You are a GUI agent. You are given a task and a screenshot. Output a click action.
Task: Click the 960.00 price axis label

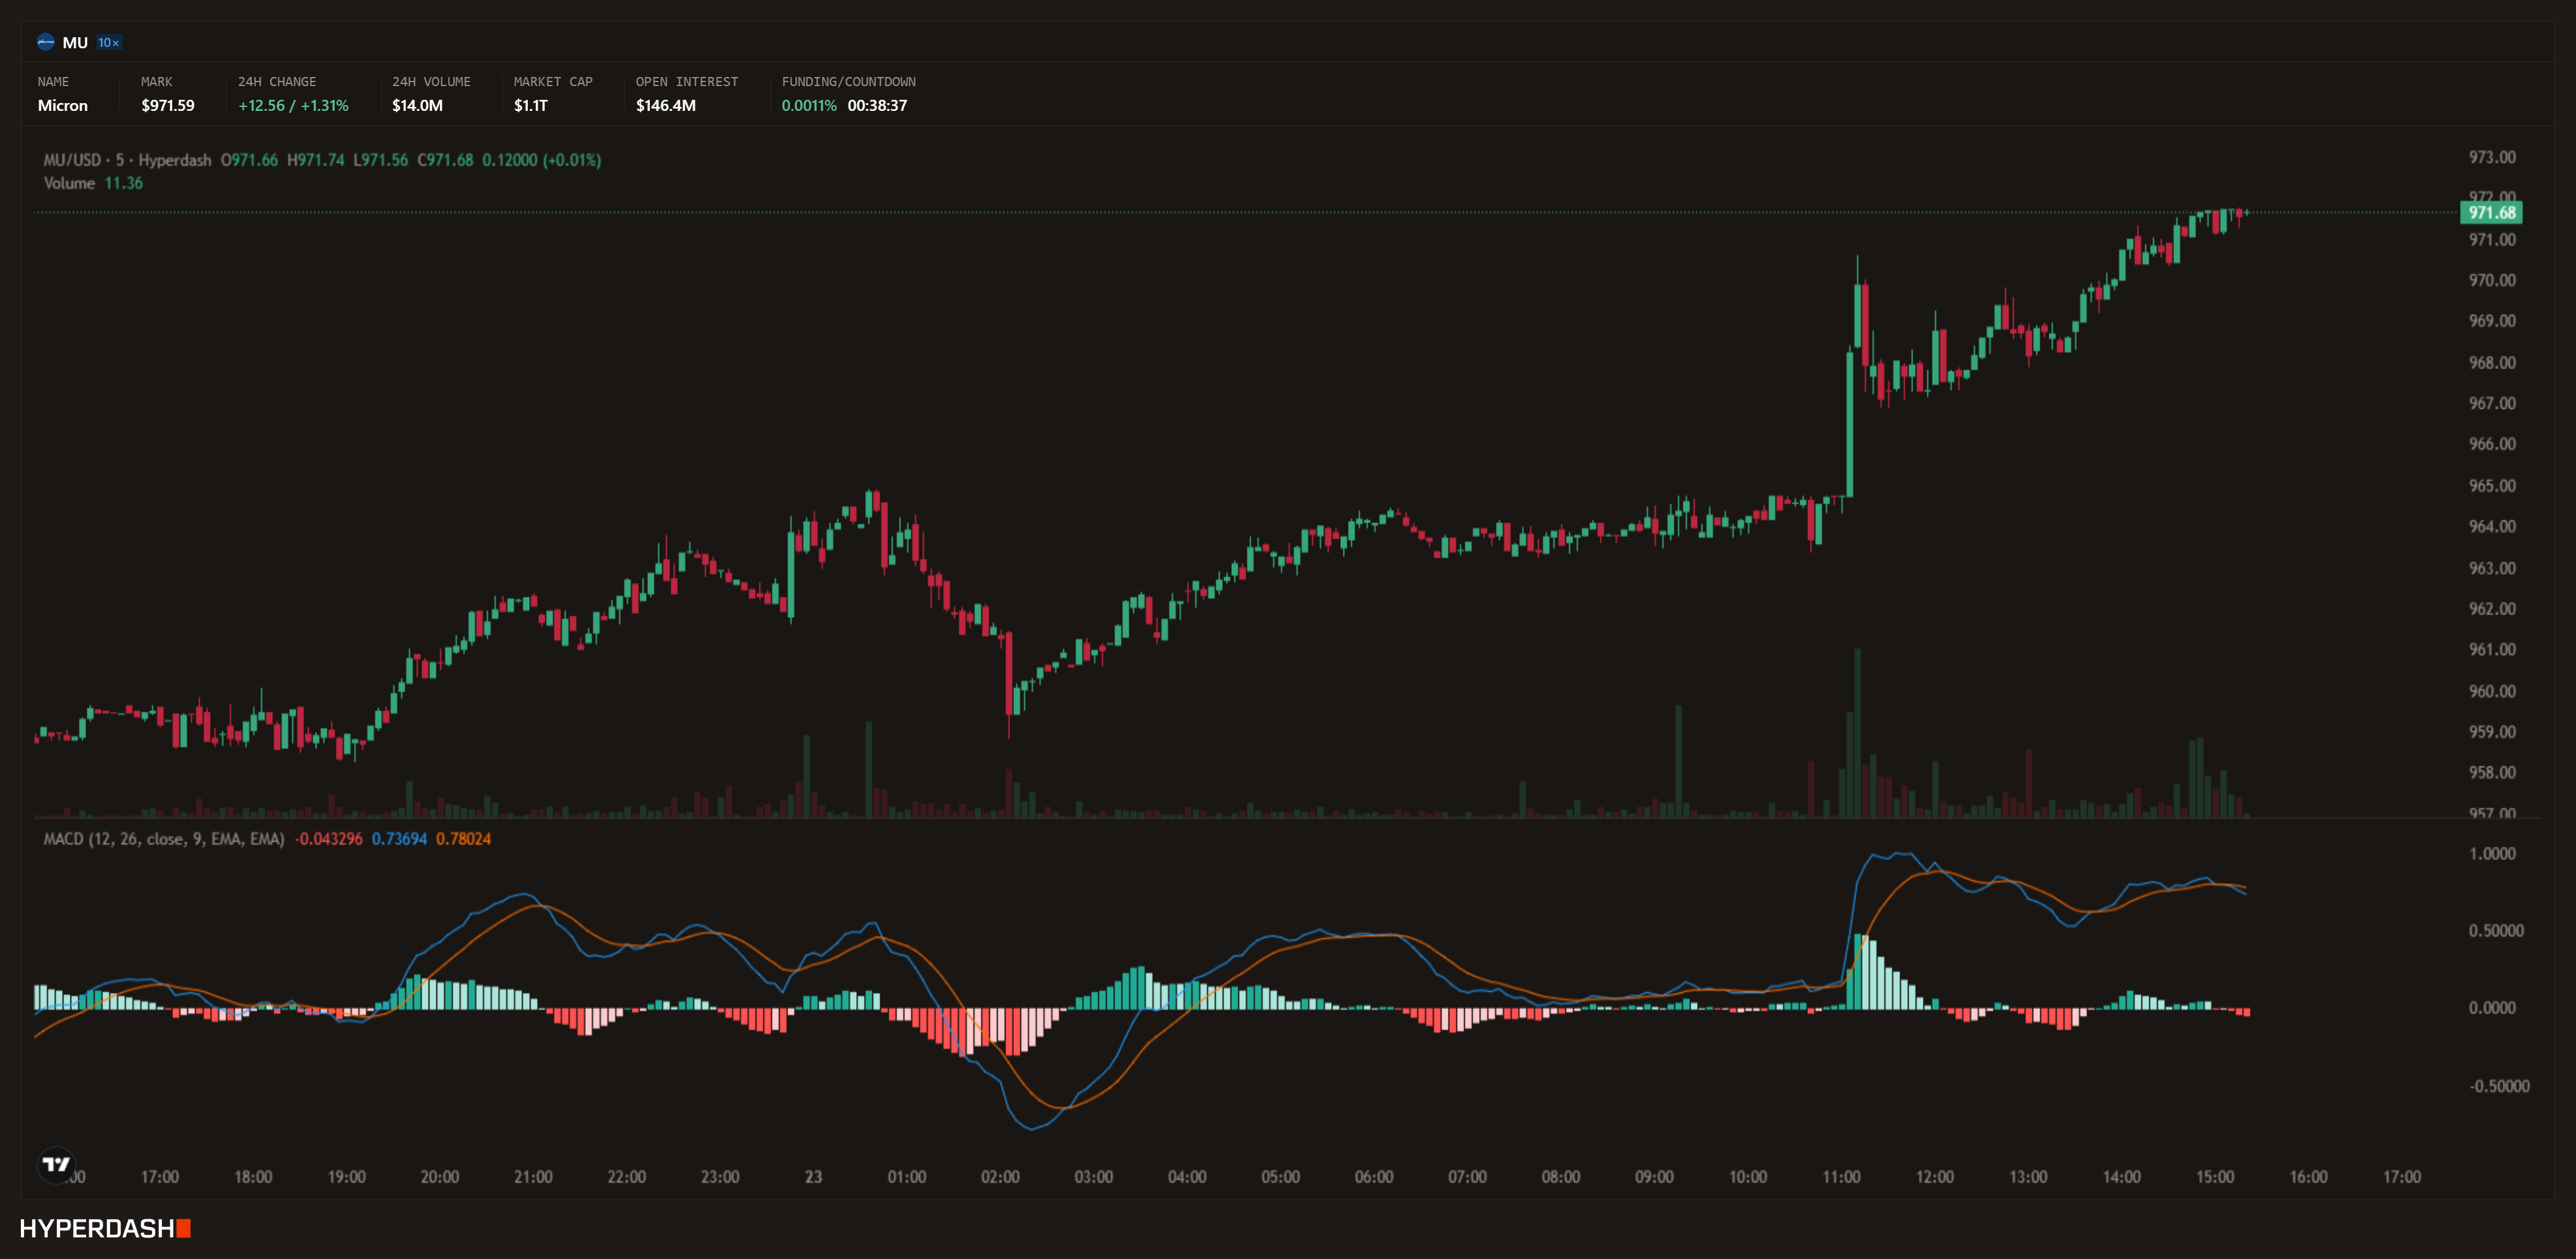(2492, 691)
